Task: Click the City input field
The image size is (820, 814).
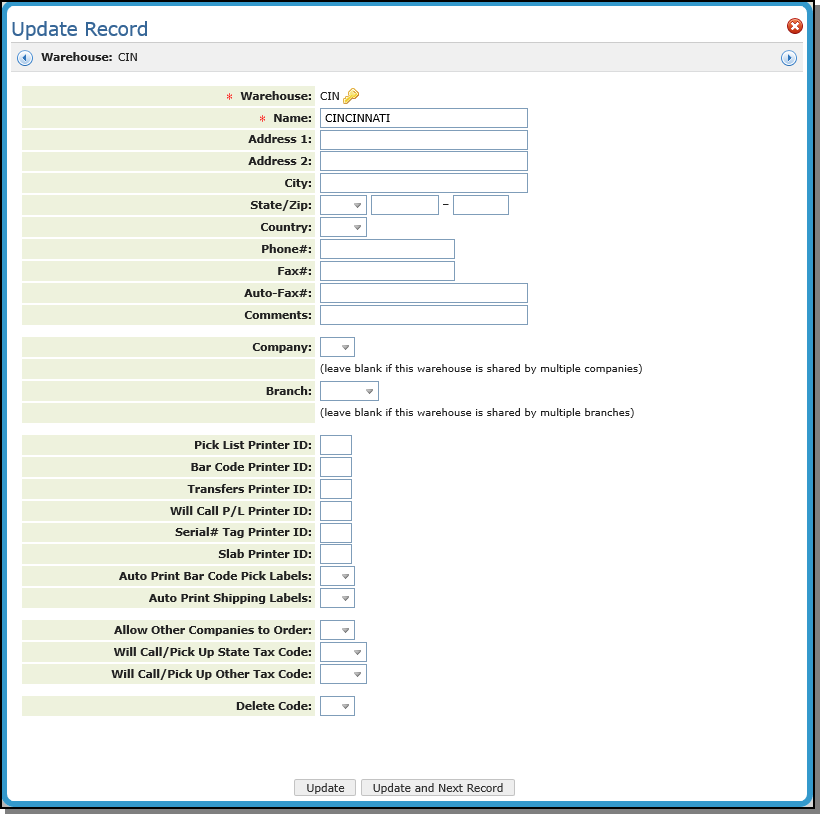Action: [x=423, y=183]
